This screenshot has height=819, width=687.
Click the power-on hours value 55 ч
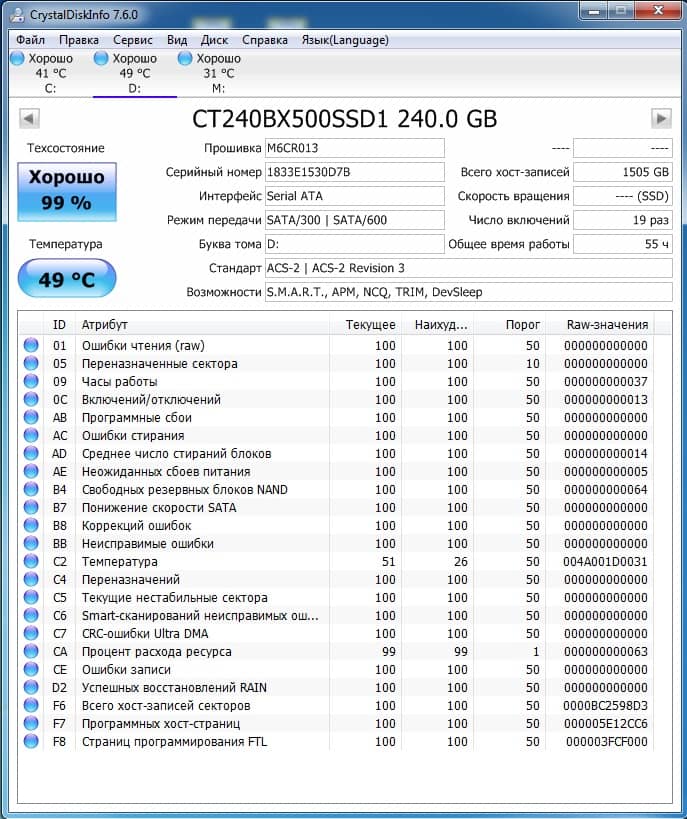tap(623, 244)
